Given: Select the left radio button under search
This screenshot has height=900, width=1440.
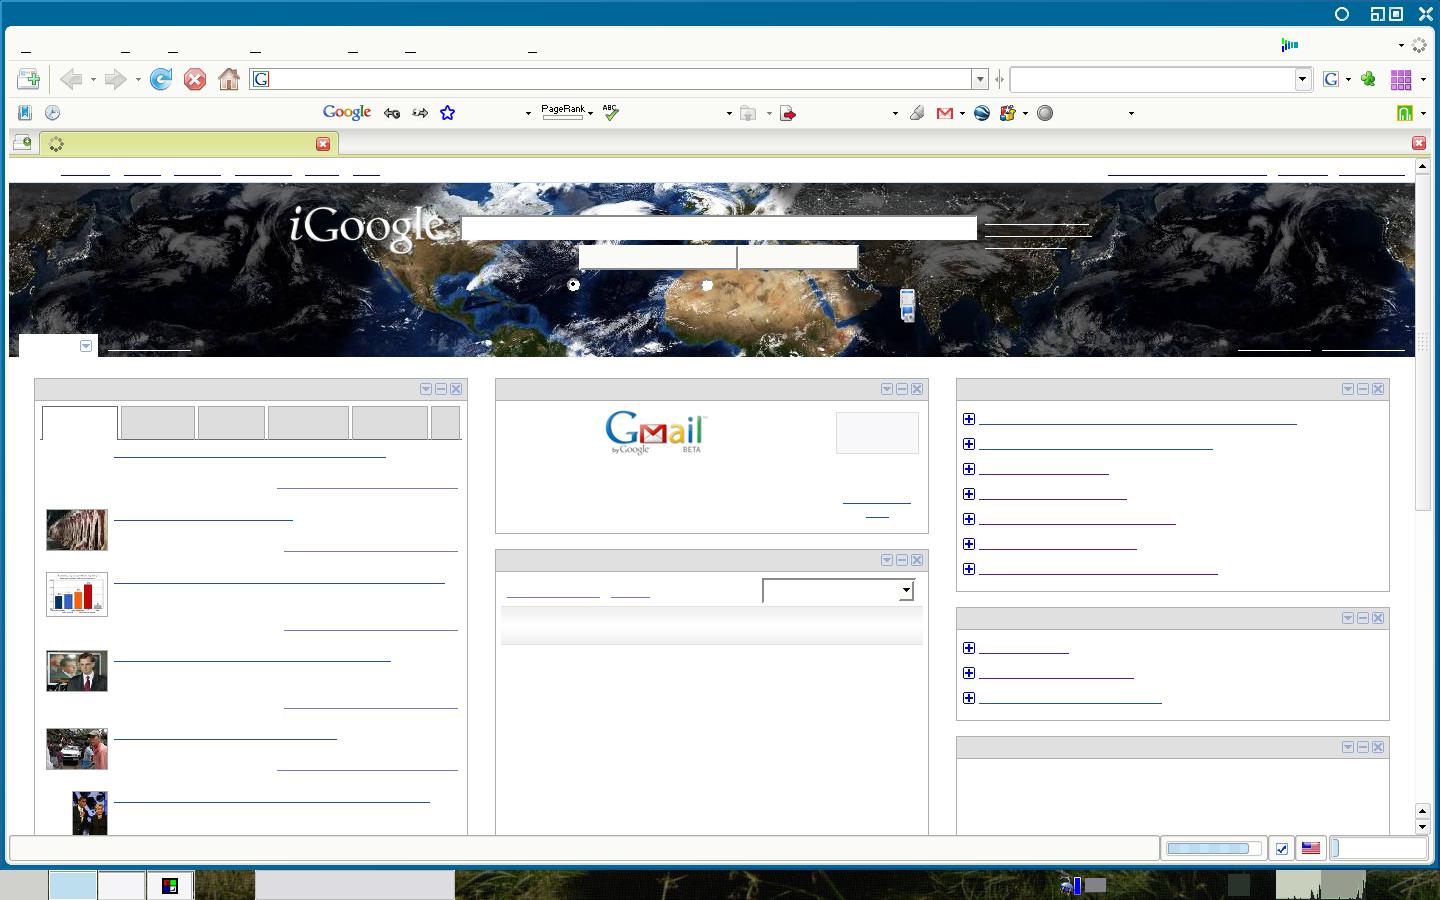Looking at the screenshot, I should coord(573,285).
